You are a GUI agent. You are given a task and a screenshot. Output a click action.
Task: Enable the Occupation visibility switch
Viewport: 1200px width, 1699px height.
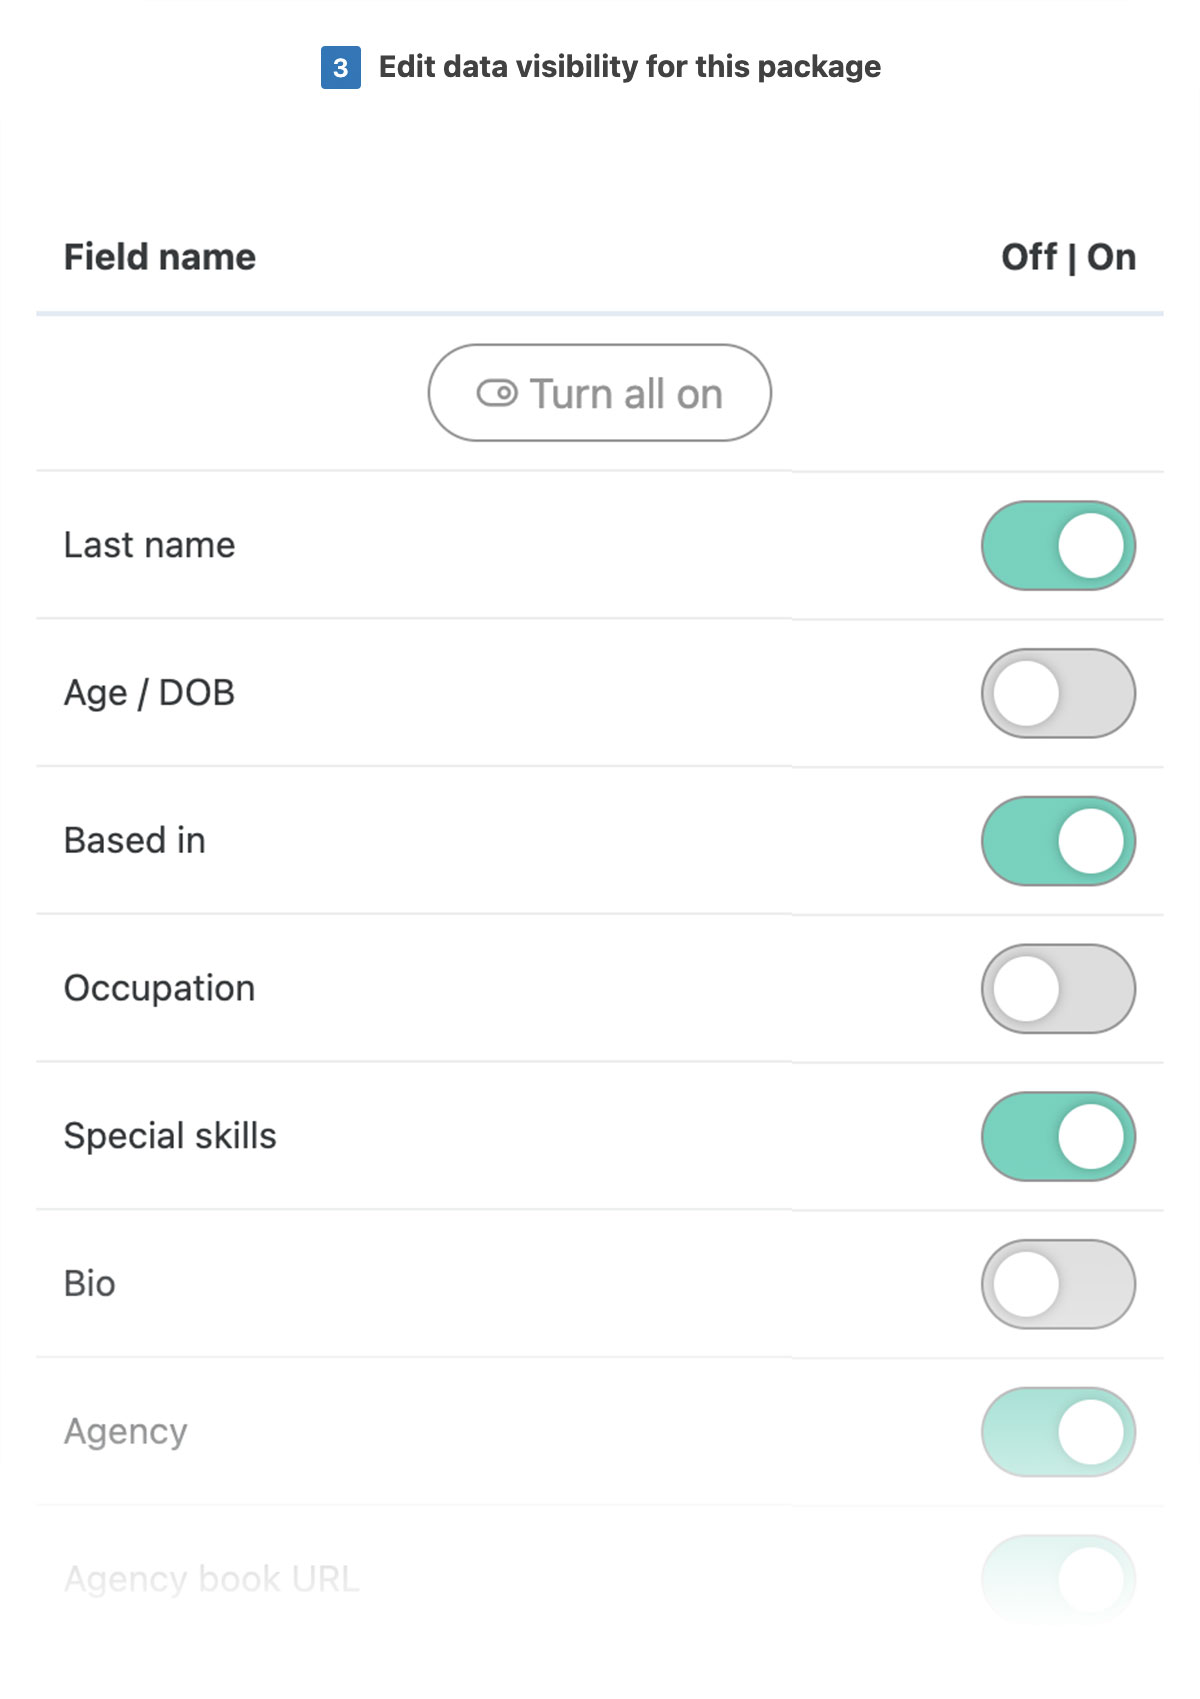1058,989
